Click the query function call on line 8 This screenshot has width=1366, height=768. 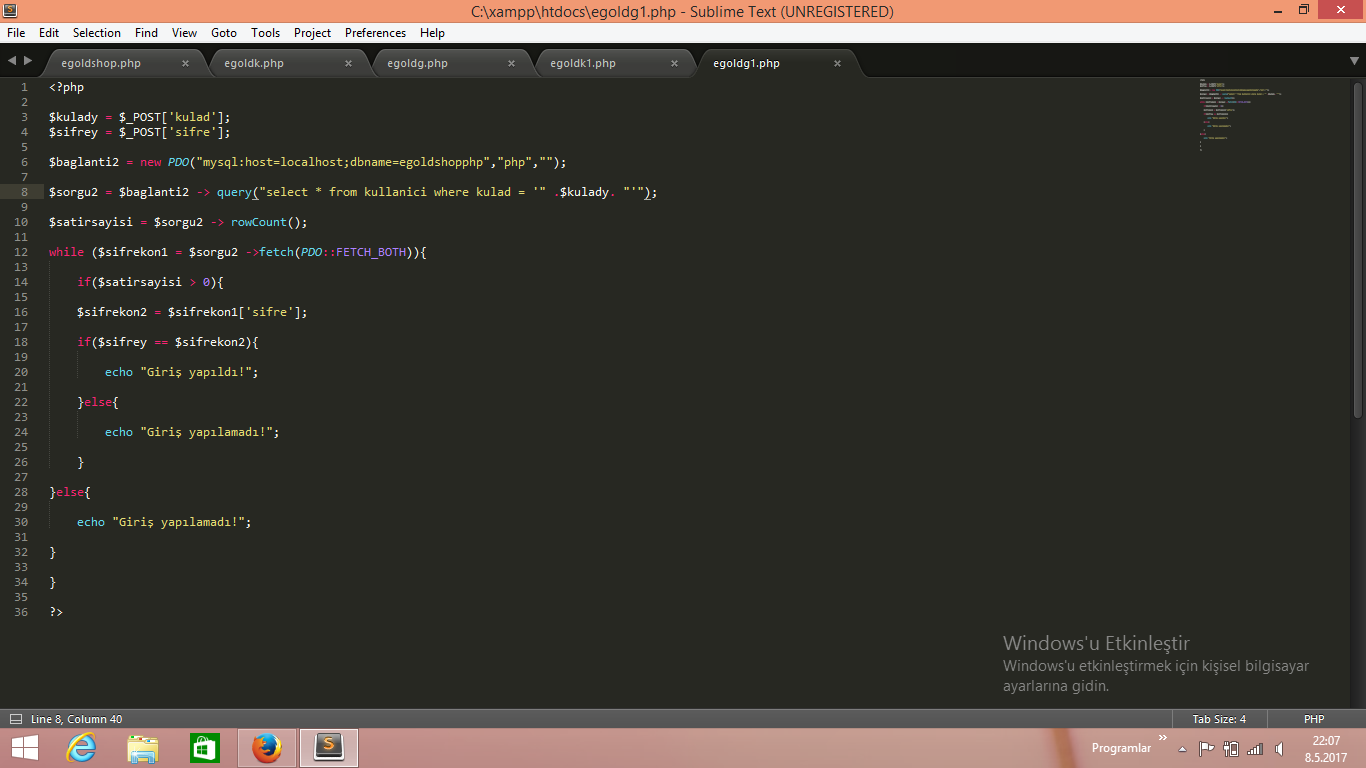[x=234, y=192]
